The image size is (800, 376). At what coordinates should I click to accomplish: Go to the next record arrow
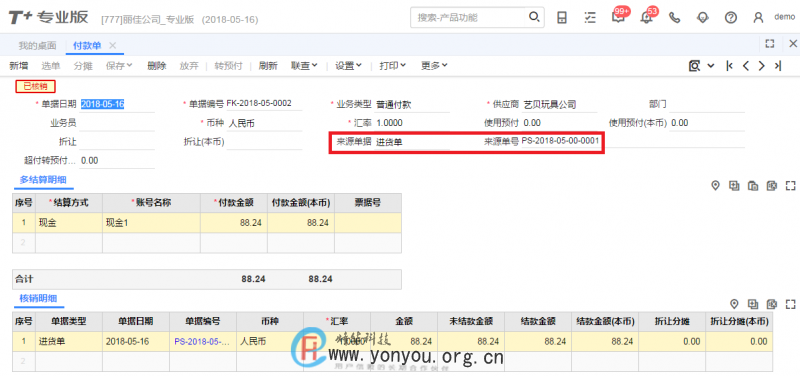click(x=761, y=65)
